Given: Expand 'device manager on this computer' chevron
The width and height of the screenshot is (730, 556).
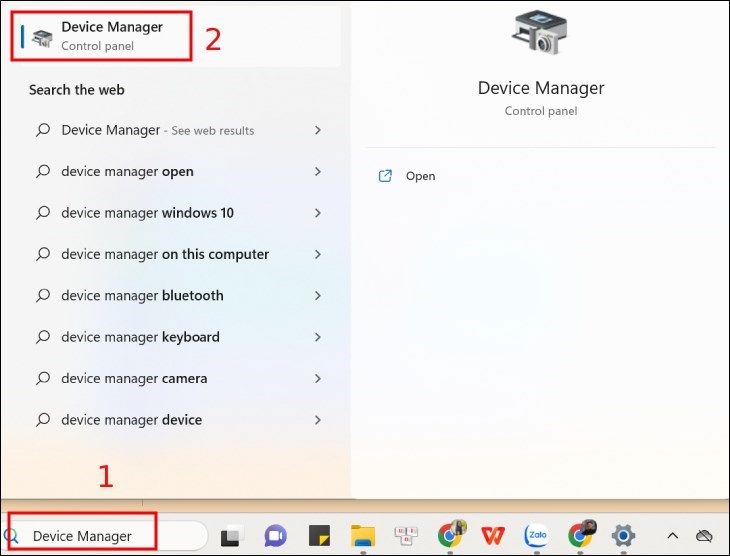Looking at the screenshot, I should click(x=318, y=254).
